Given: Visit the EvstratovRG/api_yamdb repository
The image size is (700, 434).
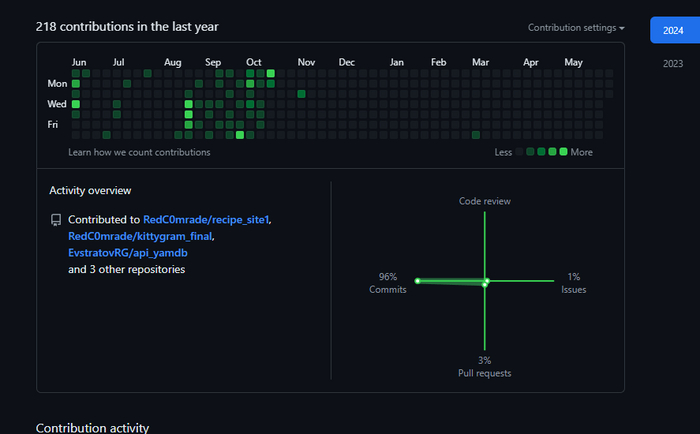Looking at the screenshot, I should (120, 253).
